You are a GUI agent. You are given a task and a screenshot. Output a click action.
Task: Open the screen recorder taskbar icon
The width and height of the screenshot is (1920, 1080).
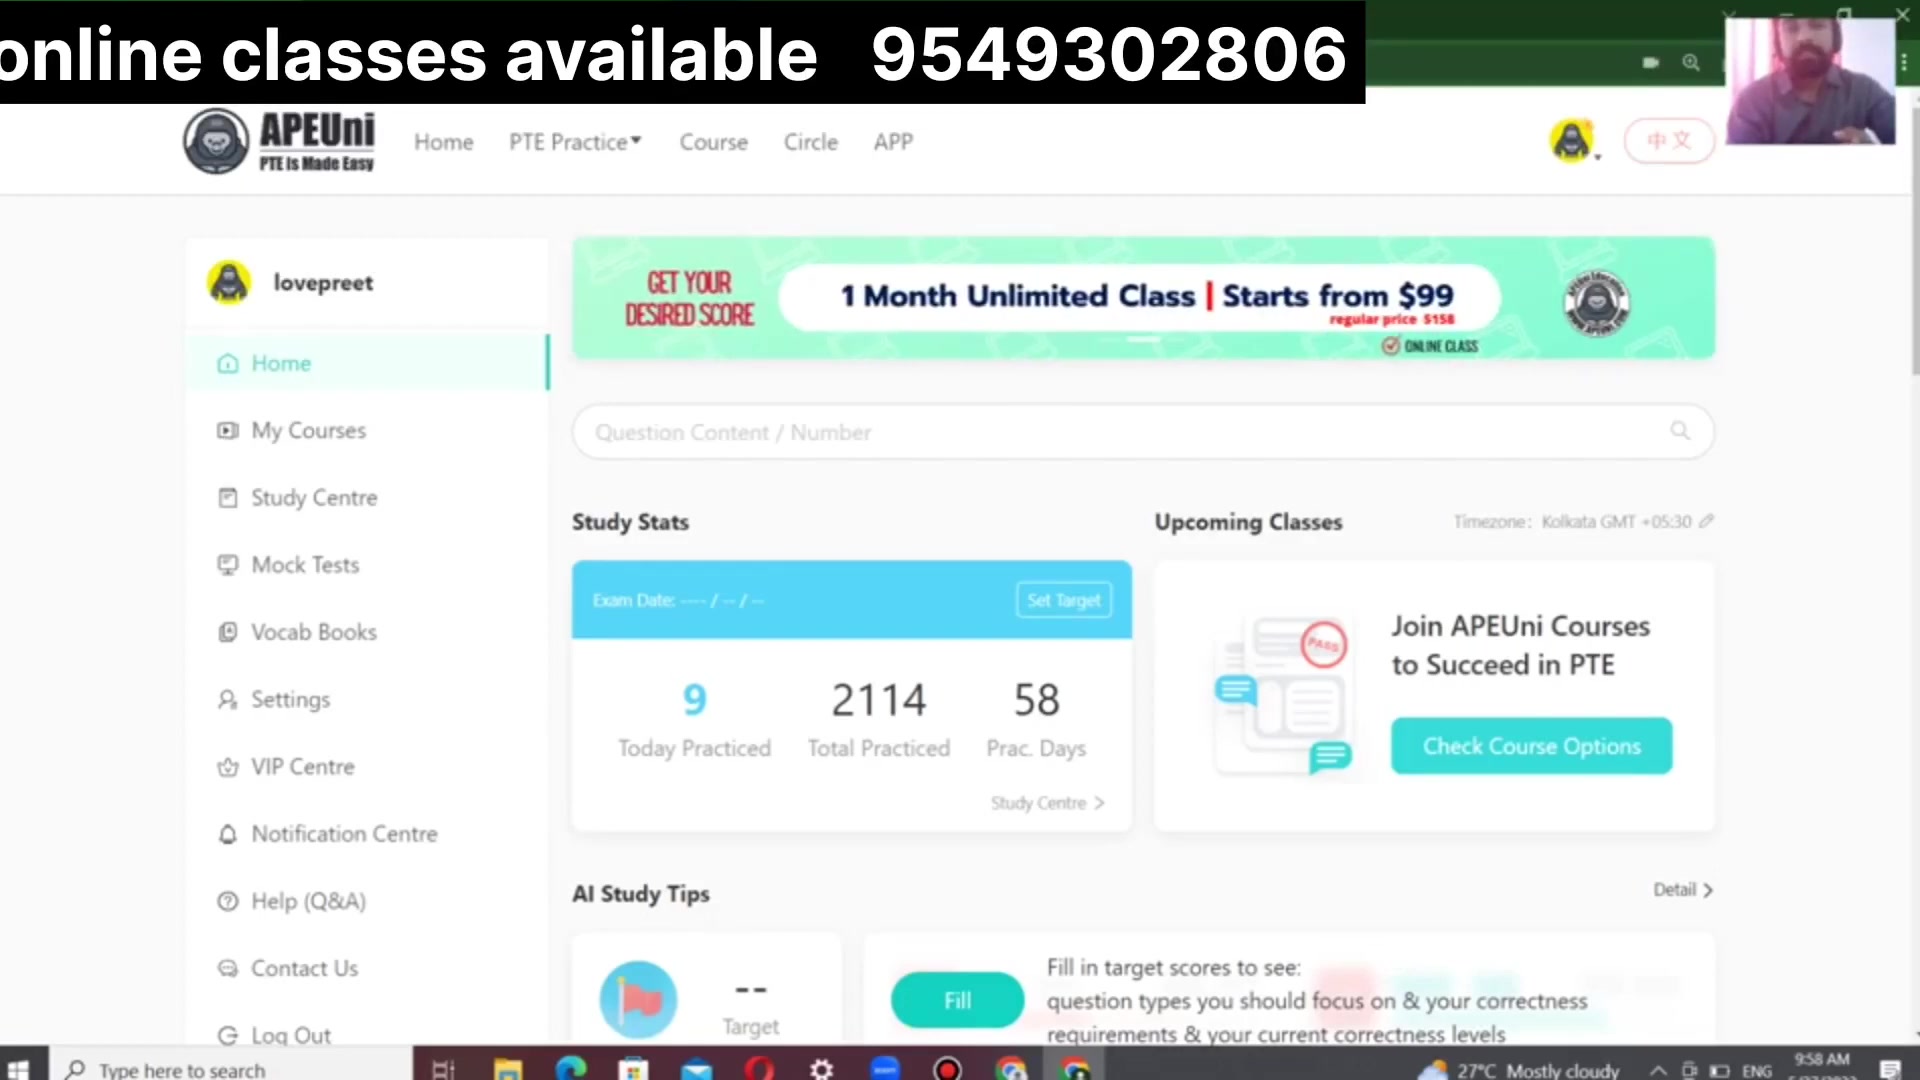(947, 1069)
